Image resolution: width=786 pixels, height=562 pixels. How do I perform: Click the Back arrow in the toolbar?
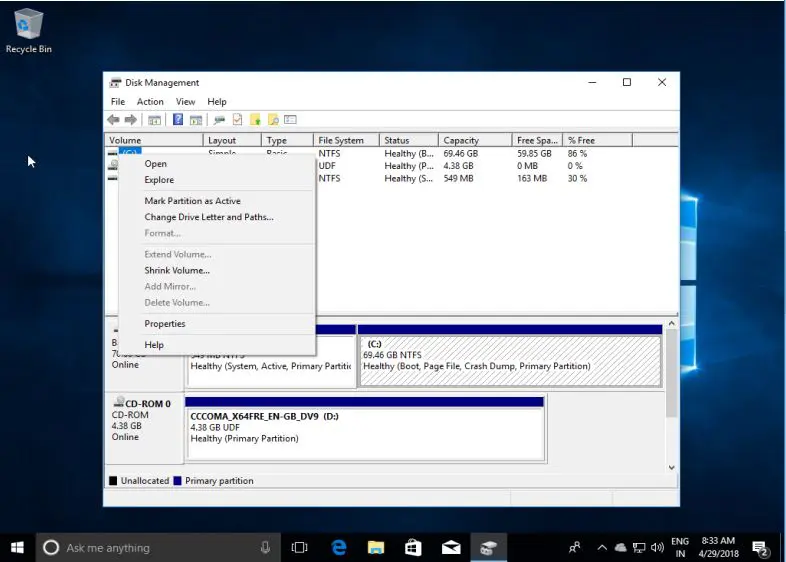click(113, 120)
